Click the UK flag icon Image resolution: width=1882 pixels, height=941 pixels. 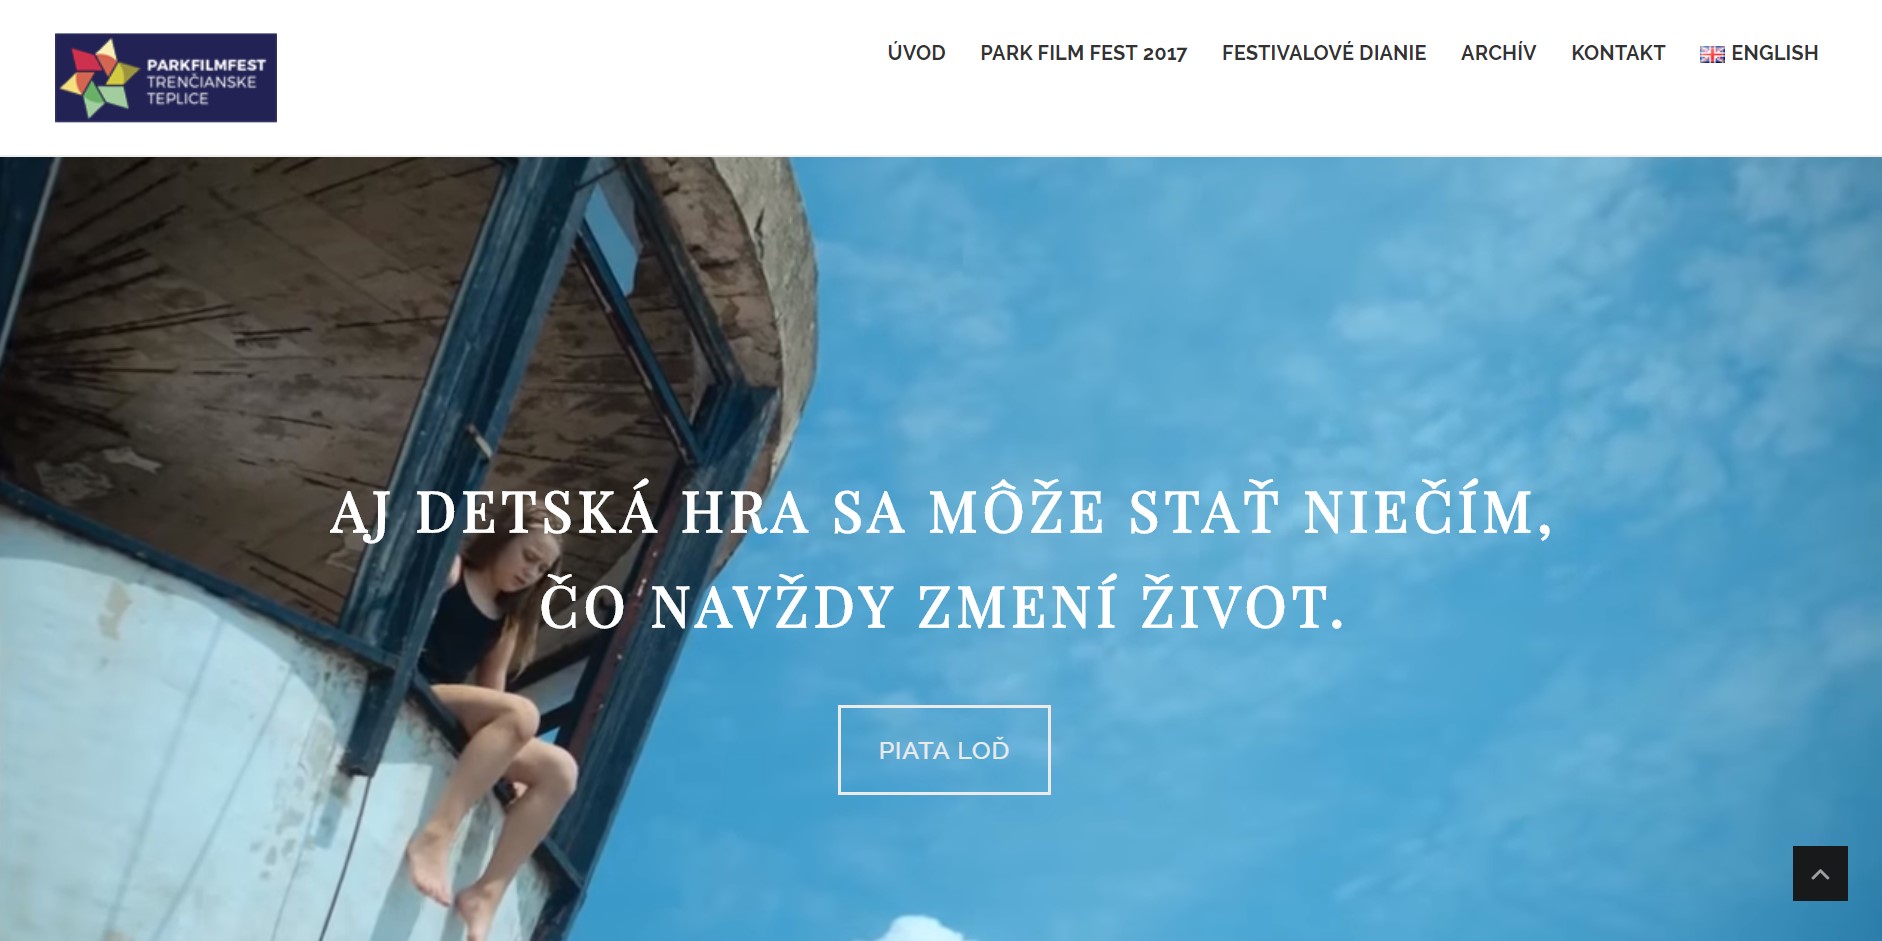(1712, 54)
